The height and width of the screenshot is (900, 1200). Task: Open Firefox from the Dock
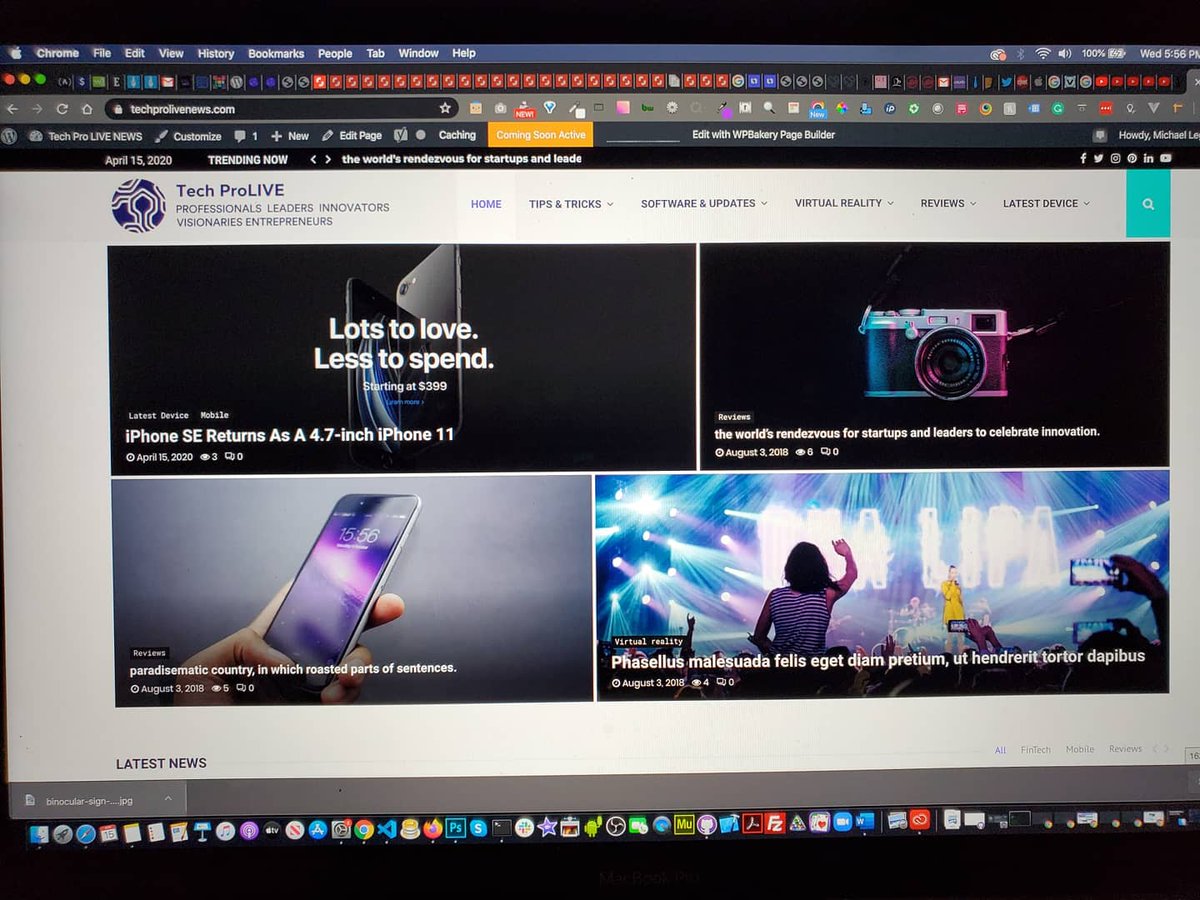(433, 828)
